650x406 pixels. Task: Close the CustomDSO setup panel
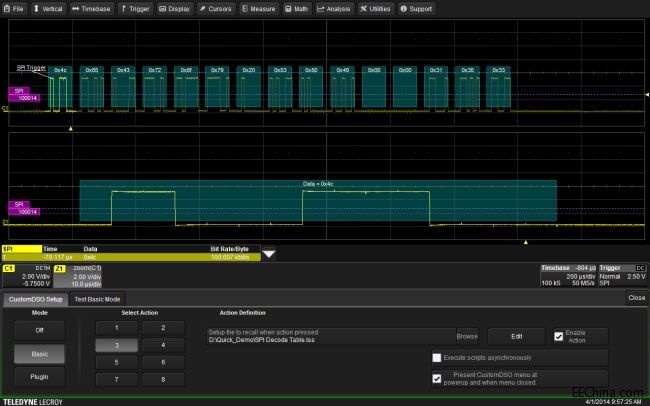pyautogui.click(x=636, y=298)
